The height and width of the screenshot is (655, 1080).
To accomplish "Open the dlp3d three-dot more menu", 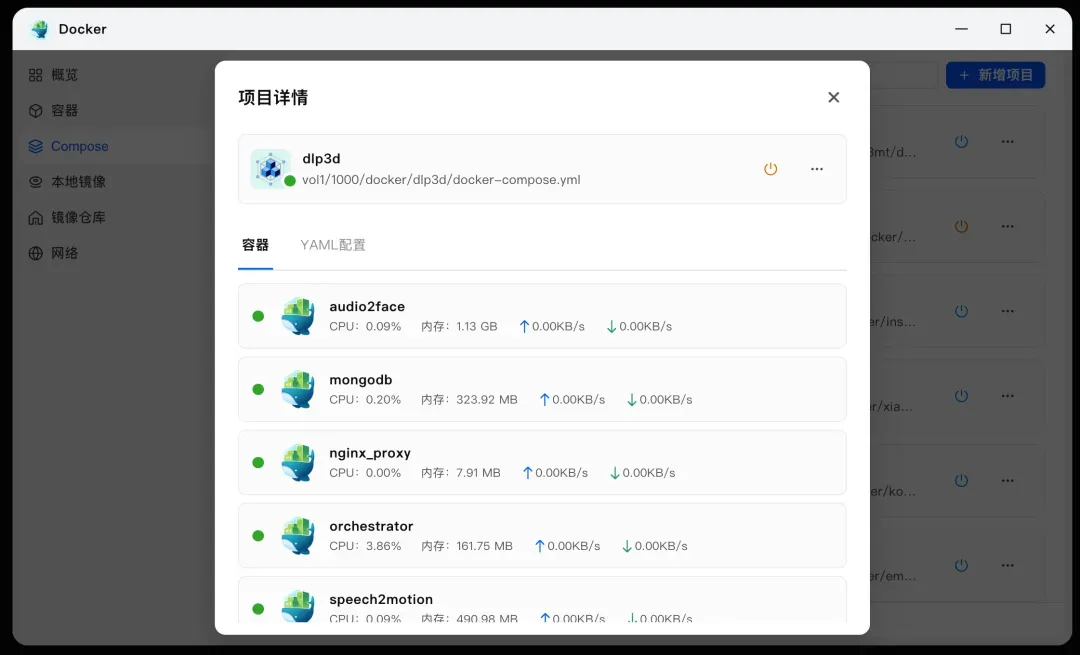I will 817,169.
